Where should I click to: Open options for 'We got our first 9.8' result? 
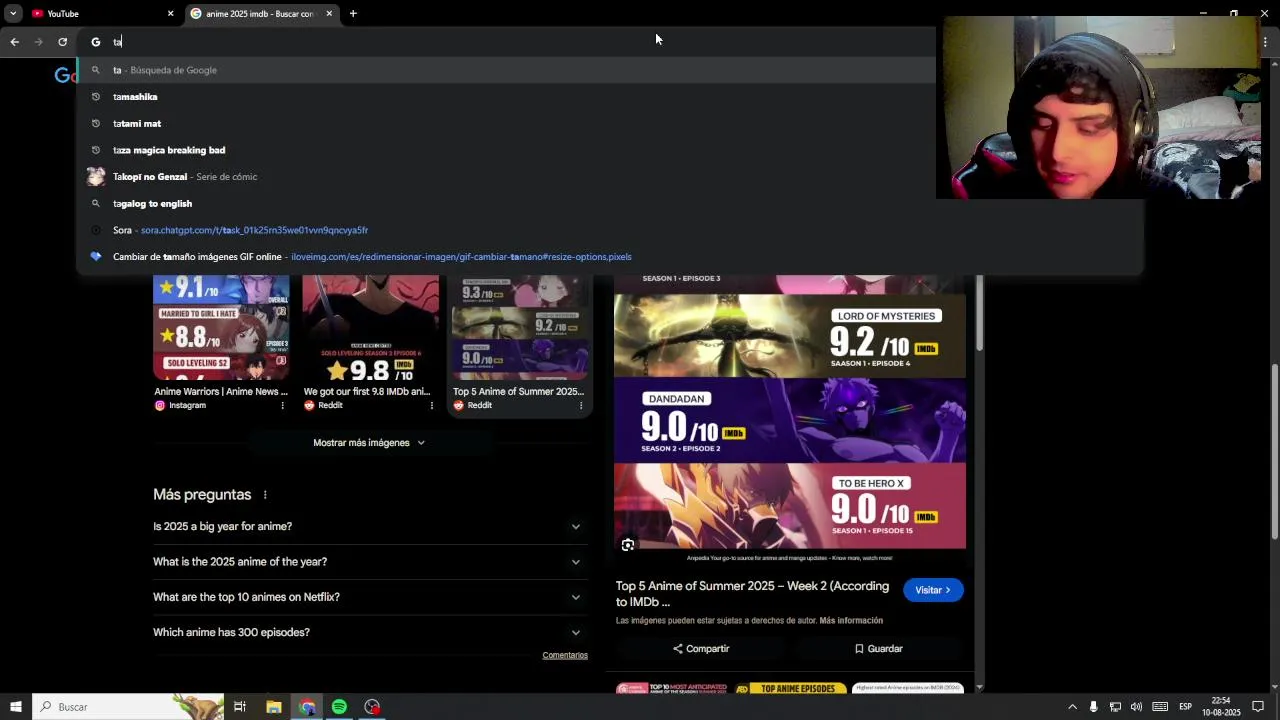[x=432, y=405]
